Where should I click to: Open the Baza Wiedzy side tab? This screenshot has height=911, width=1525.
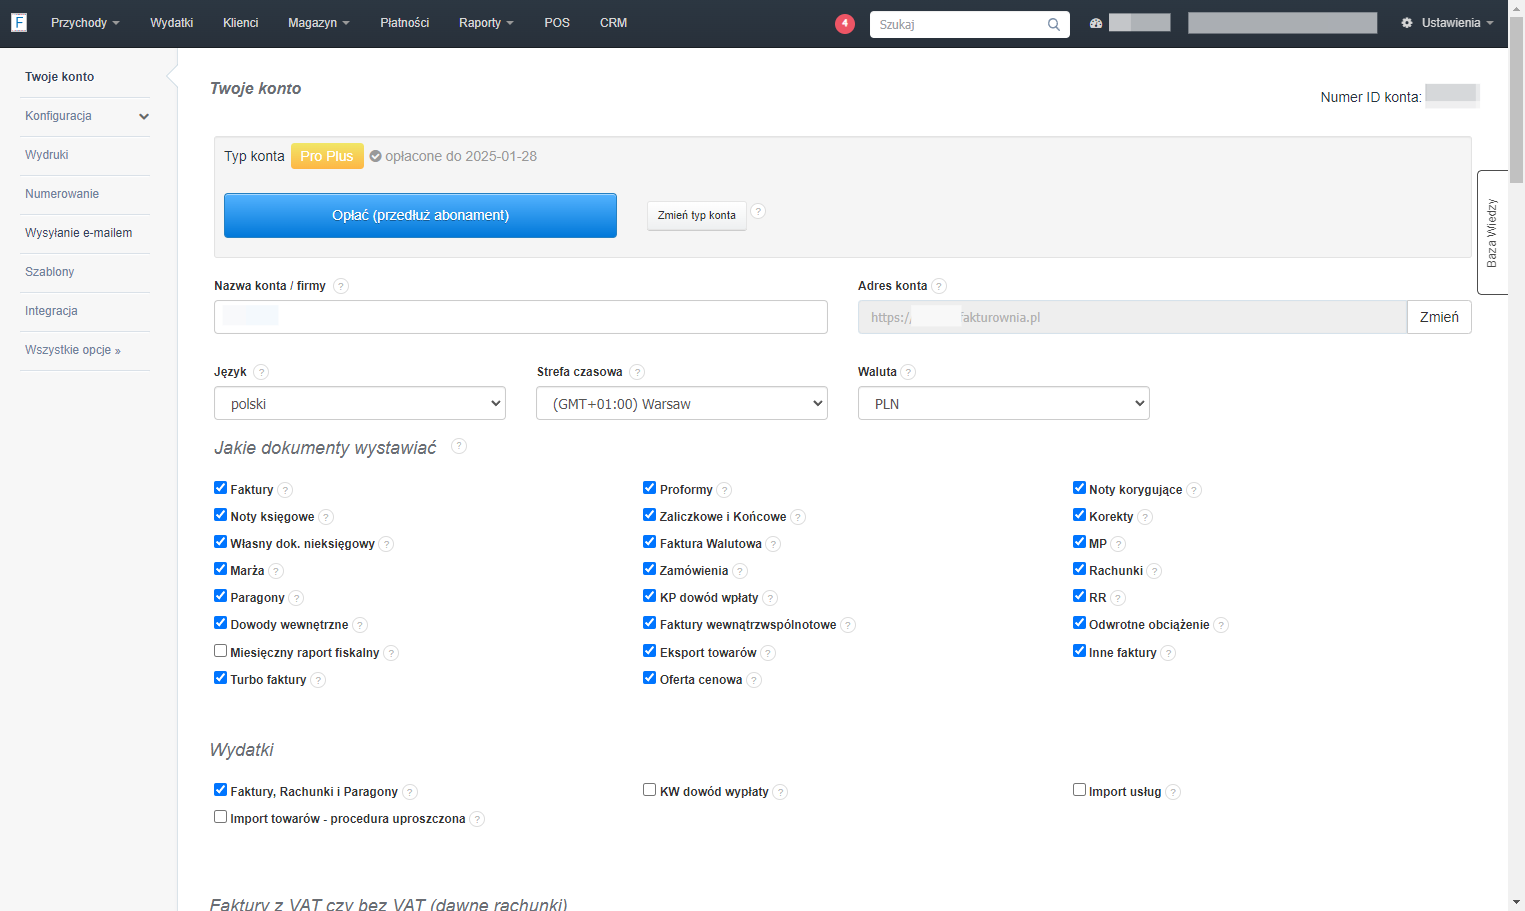point(1492,232)
